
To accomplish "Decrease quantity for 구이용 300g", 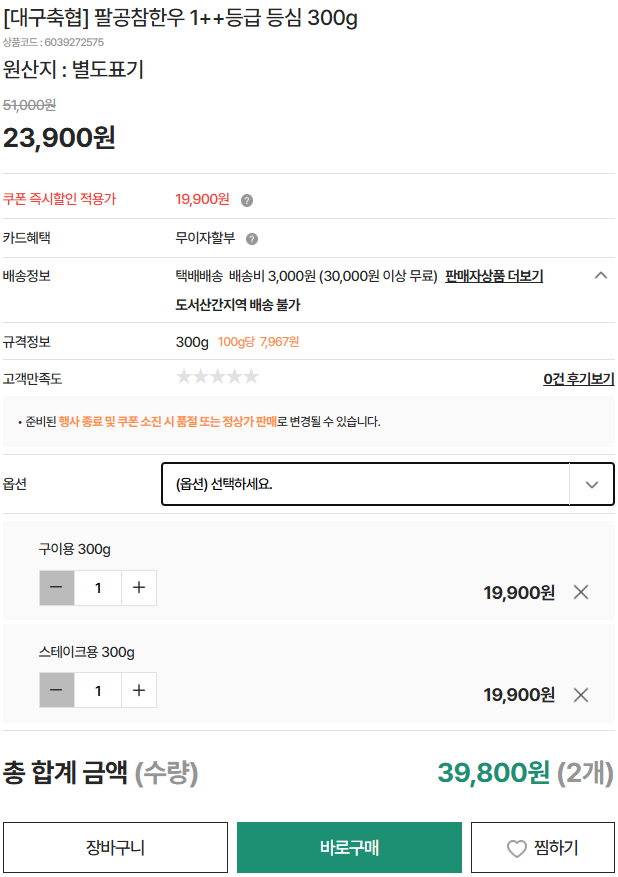I will (x=57, y=588).
